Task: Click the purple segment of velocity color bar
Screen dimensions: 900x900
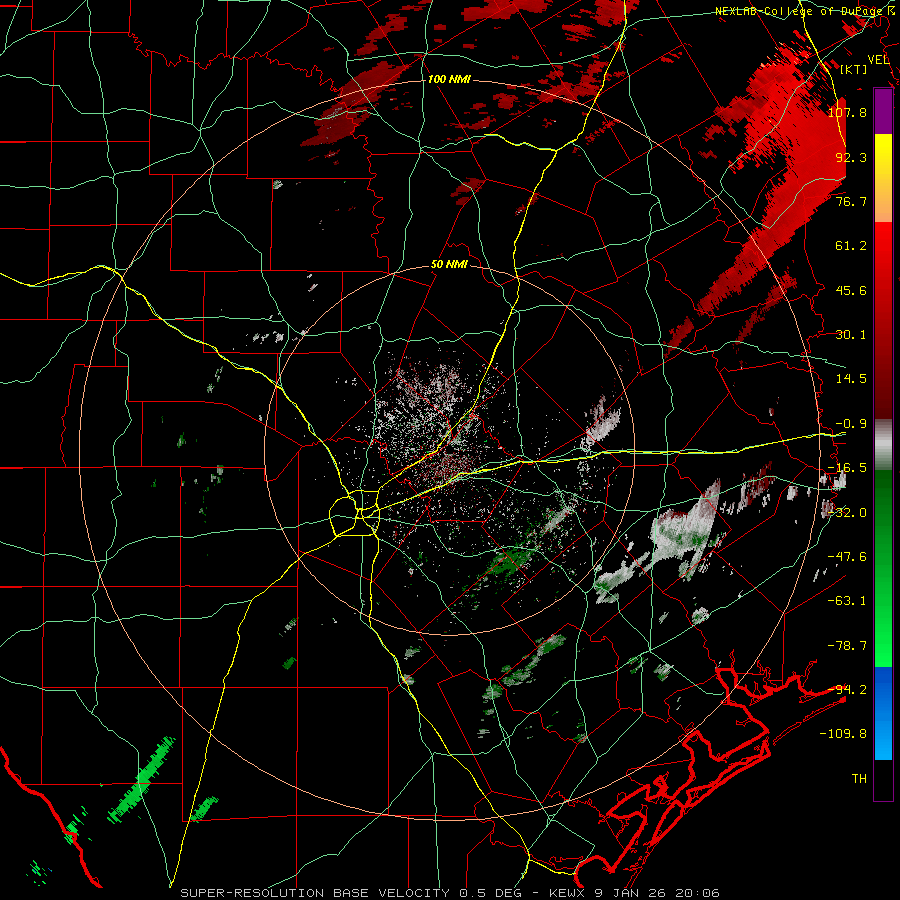Action: 883,111
